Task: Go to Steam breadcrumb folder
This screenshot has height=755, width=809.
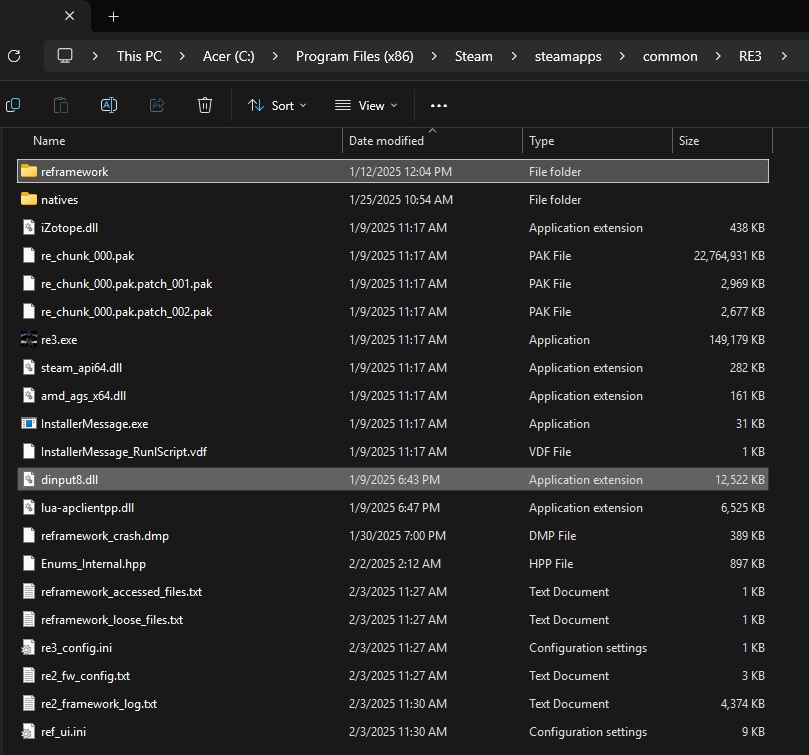Action: [474, 56]
